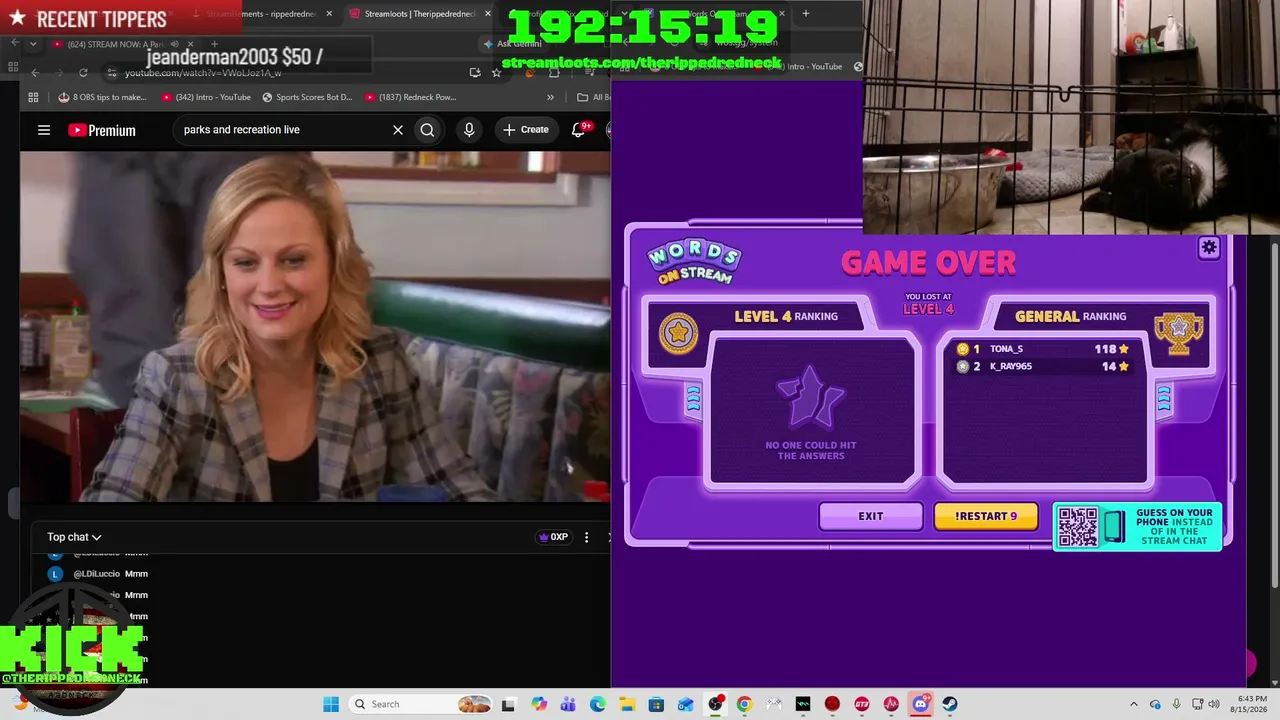Open the Words on Stream settings gear
Screen dimensions: 1280x720
click(1209, 248)
